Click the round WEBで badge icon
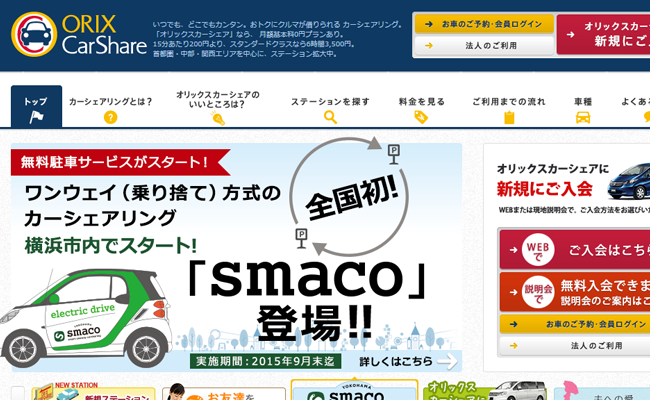 (538, 250)
